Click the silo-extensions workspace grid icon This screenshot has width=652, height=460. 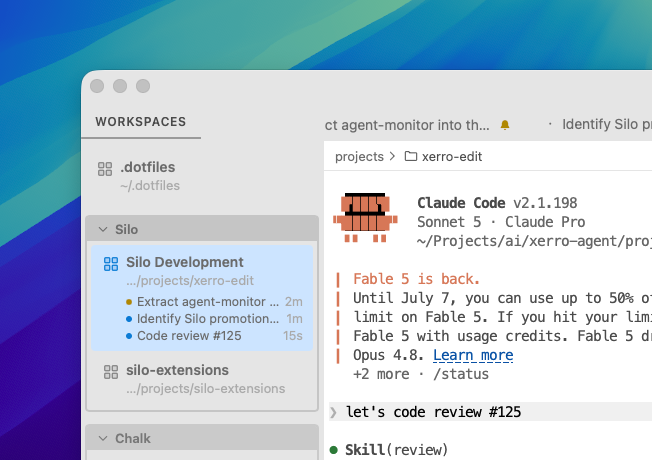pos(111,372)
